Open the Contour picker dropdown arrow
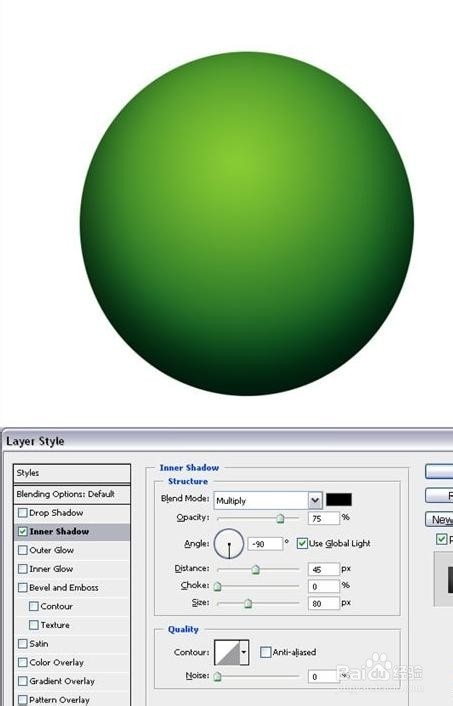This screenshot has width=453, height=706. [x=244, y=652]
